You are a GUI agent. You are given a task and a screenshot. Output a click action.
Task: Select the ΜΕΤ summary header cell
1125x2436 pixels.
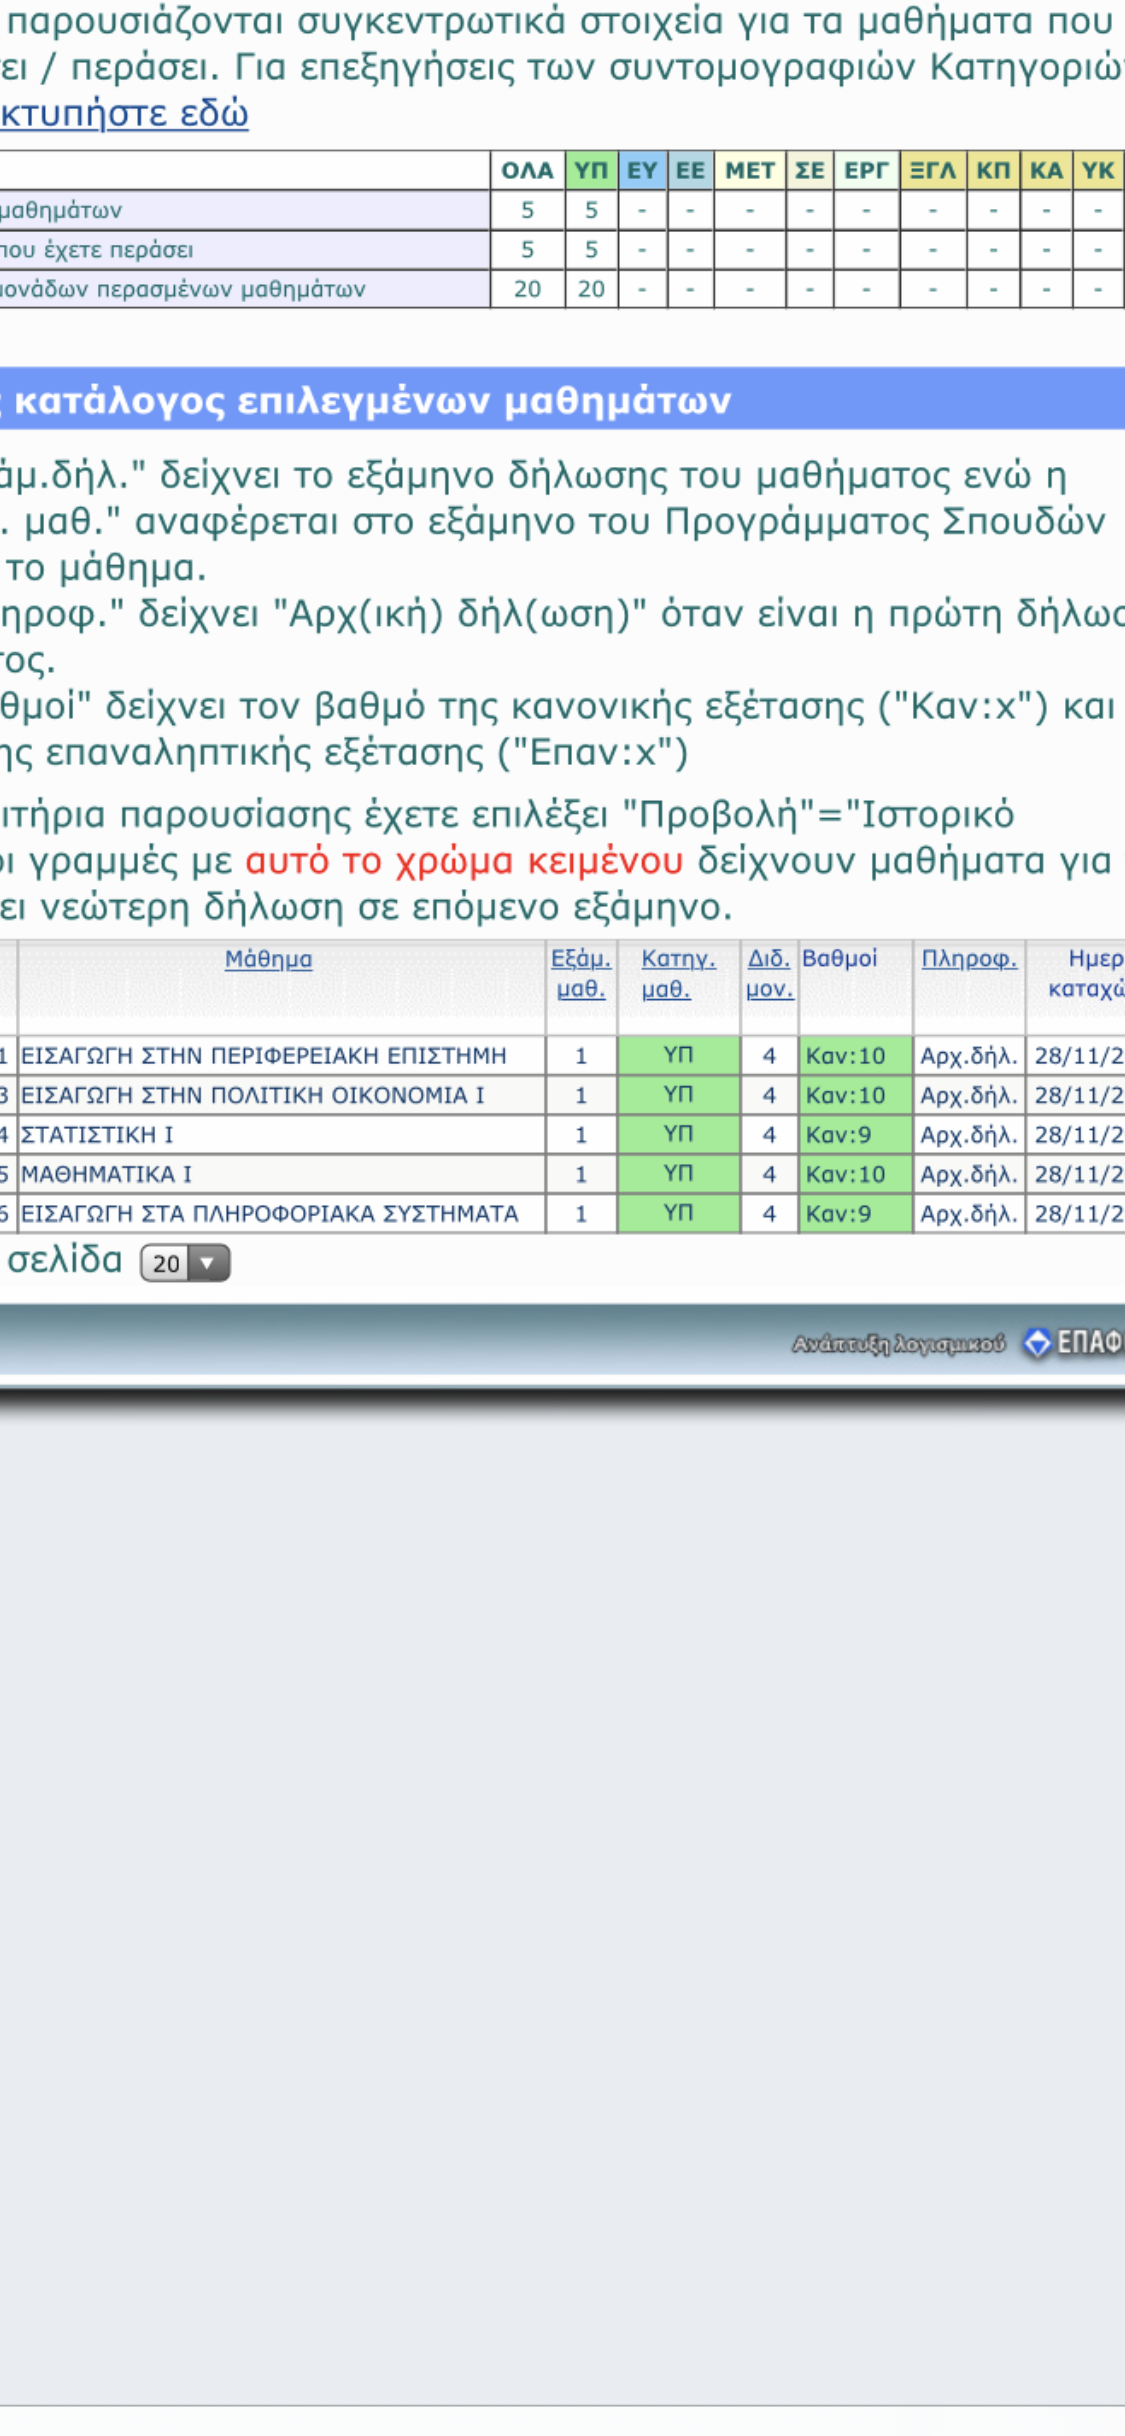coord(749,171)
